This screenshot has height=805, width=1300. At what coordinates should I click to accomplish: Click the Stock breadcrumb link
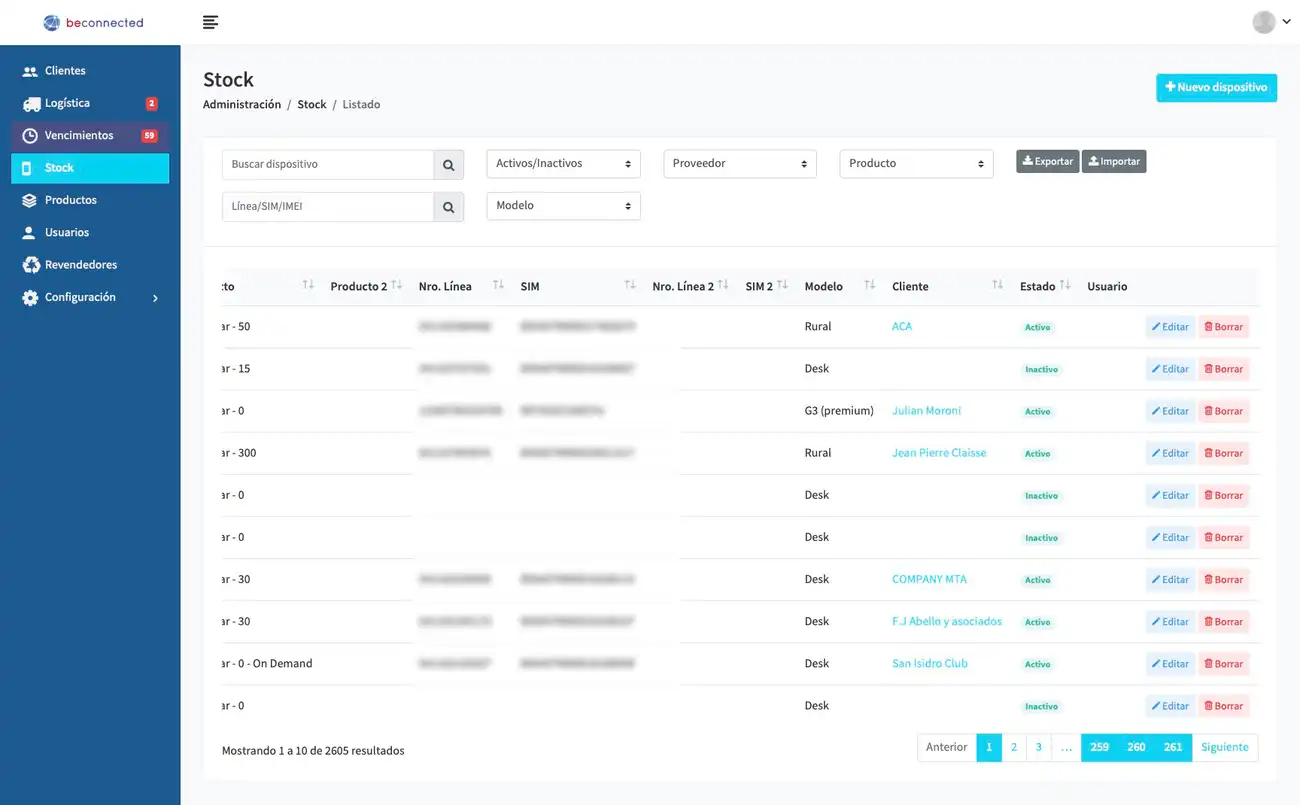[312, 104]
